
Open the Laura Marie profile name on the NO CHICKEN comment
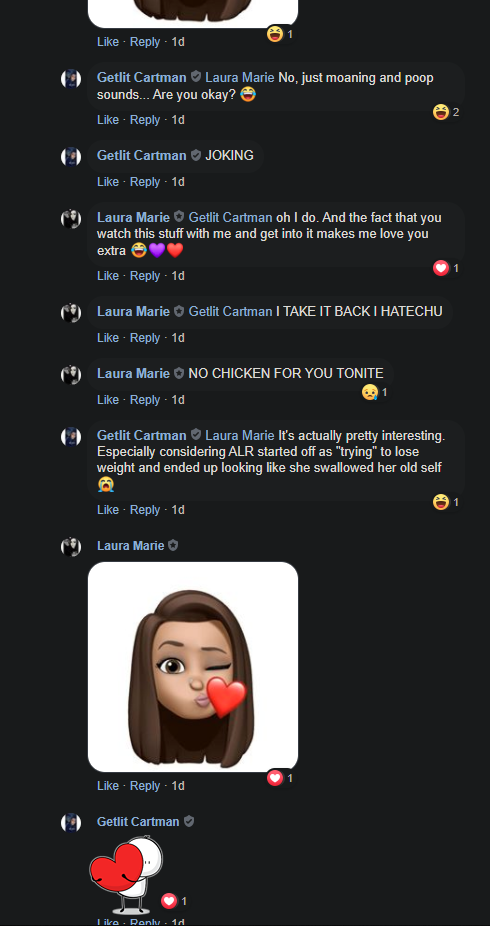[x=133, y=373]
